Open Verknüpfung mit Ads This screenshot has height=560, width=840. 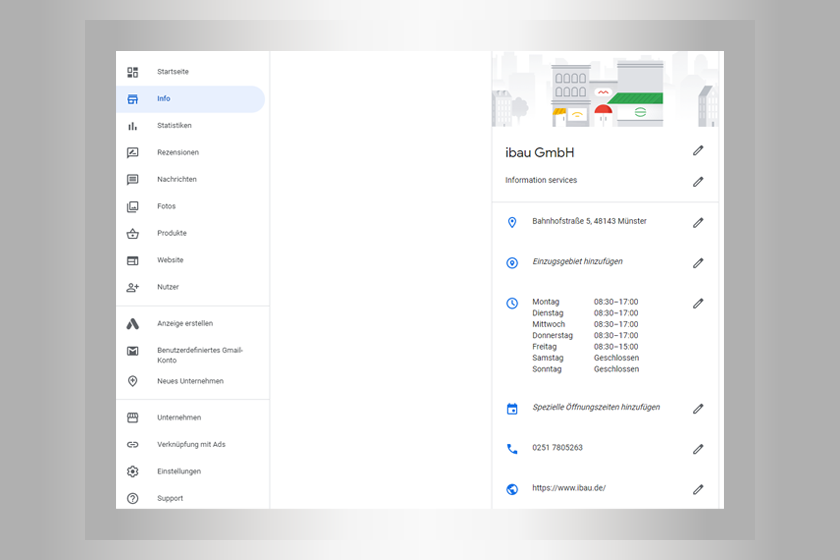click(x=192, y=444)
